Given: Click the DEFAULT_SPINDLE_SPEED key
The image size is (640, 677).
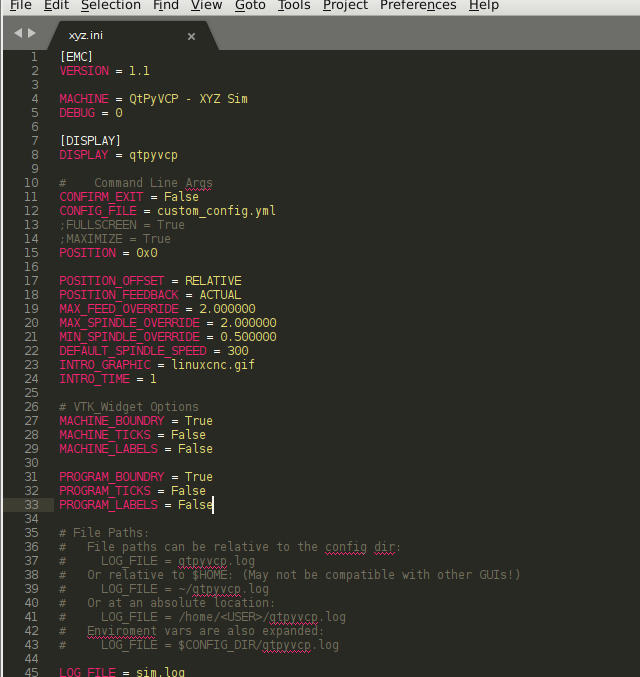Looking at the screenshot, I should click(x=133, y=351).
